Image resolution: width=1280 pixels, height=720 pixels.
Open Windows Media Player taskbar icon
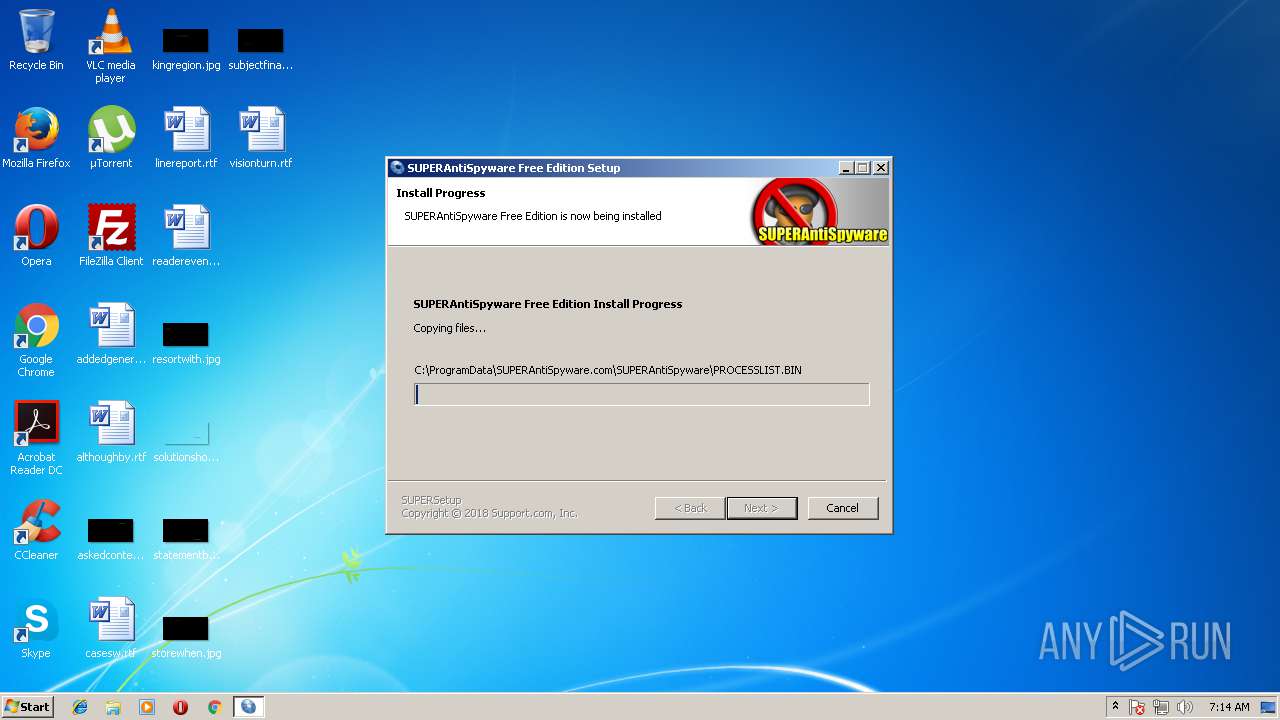click(x=147, y=707)
